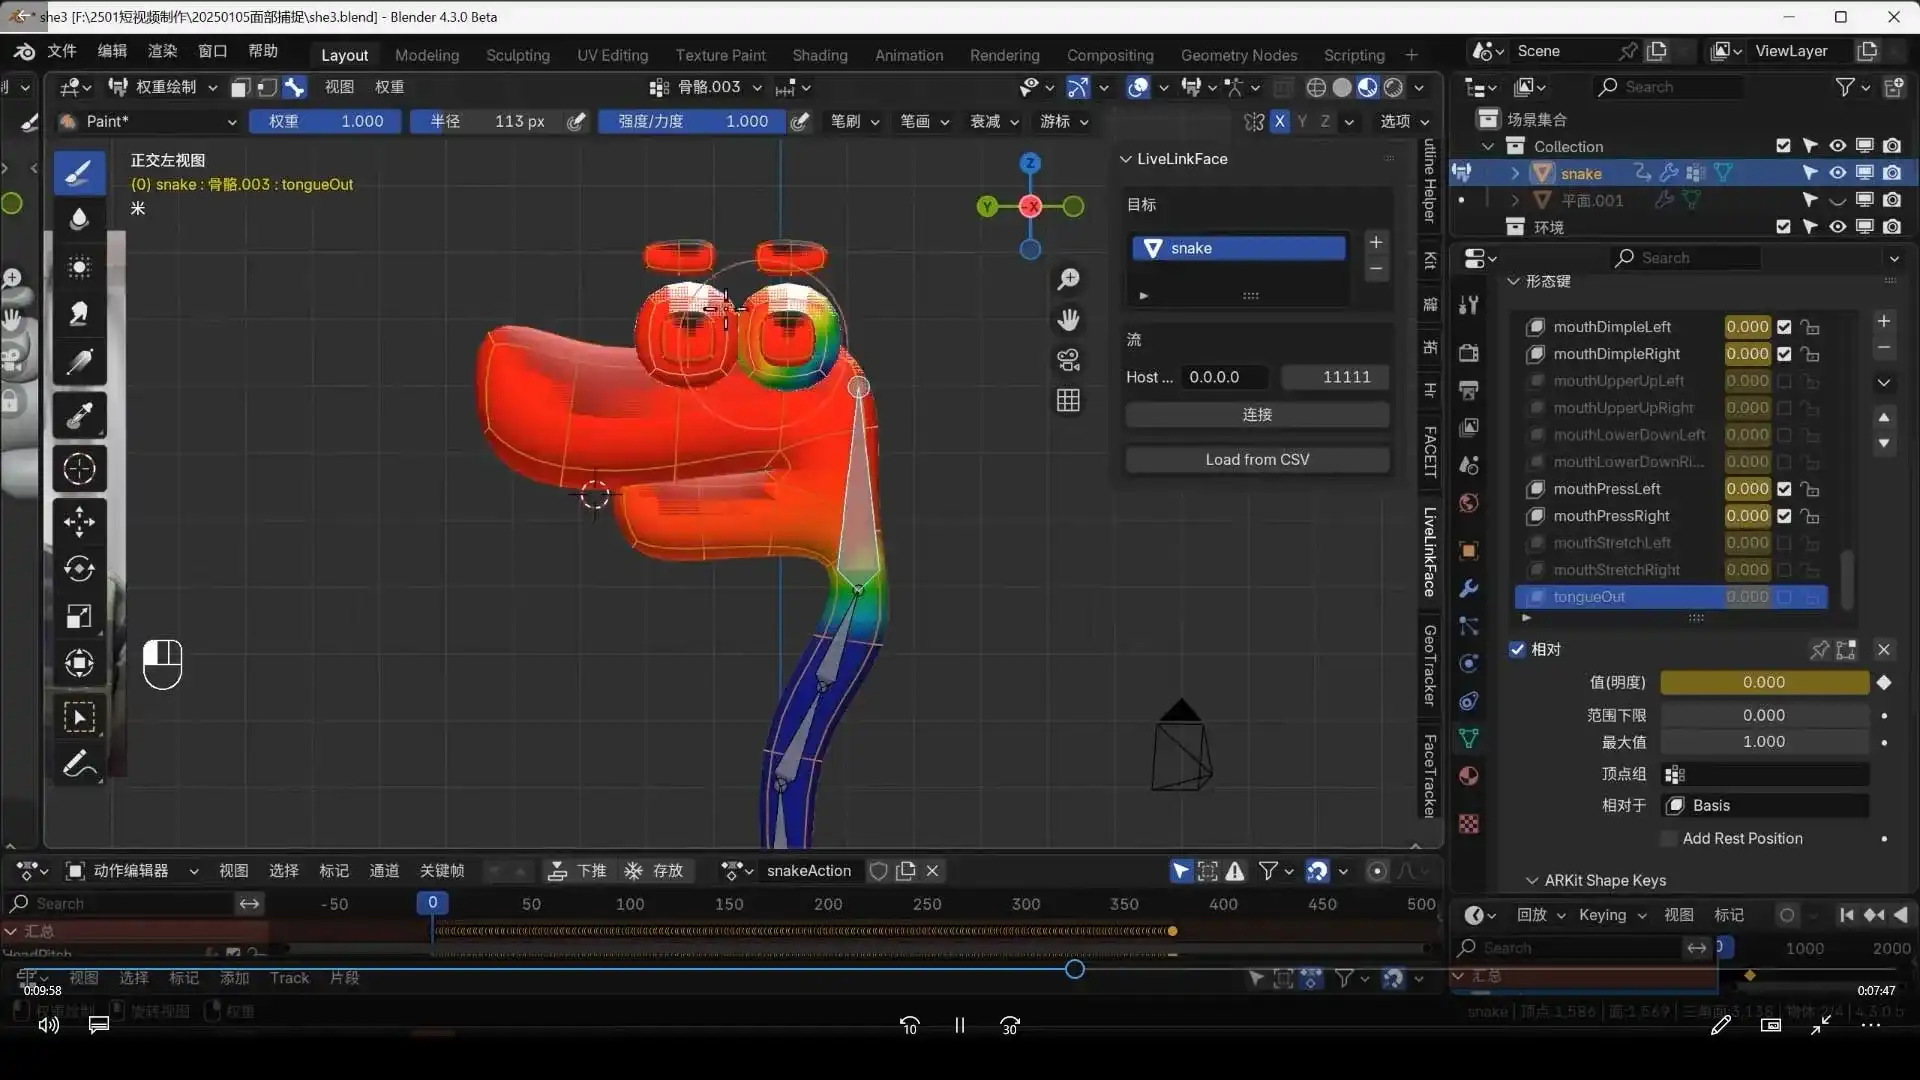Click the pause button in playback controls
1920x1080 pixels.
(x=958, y=1024)
